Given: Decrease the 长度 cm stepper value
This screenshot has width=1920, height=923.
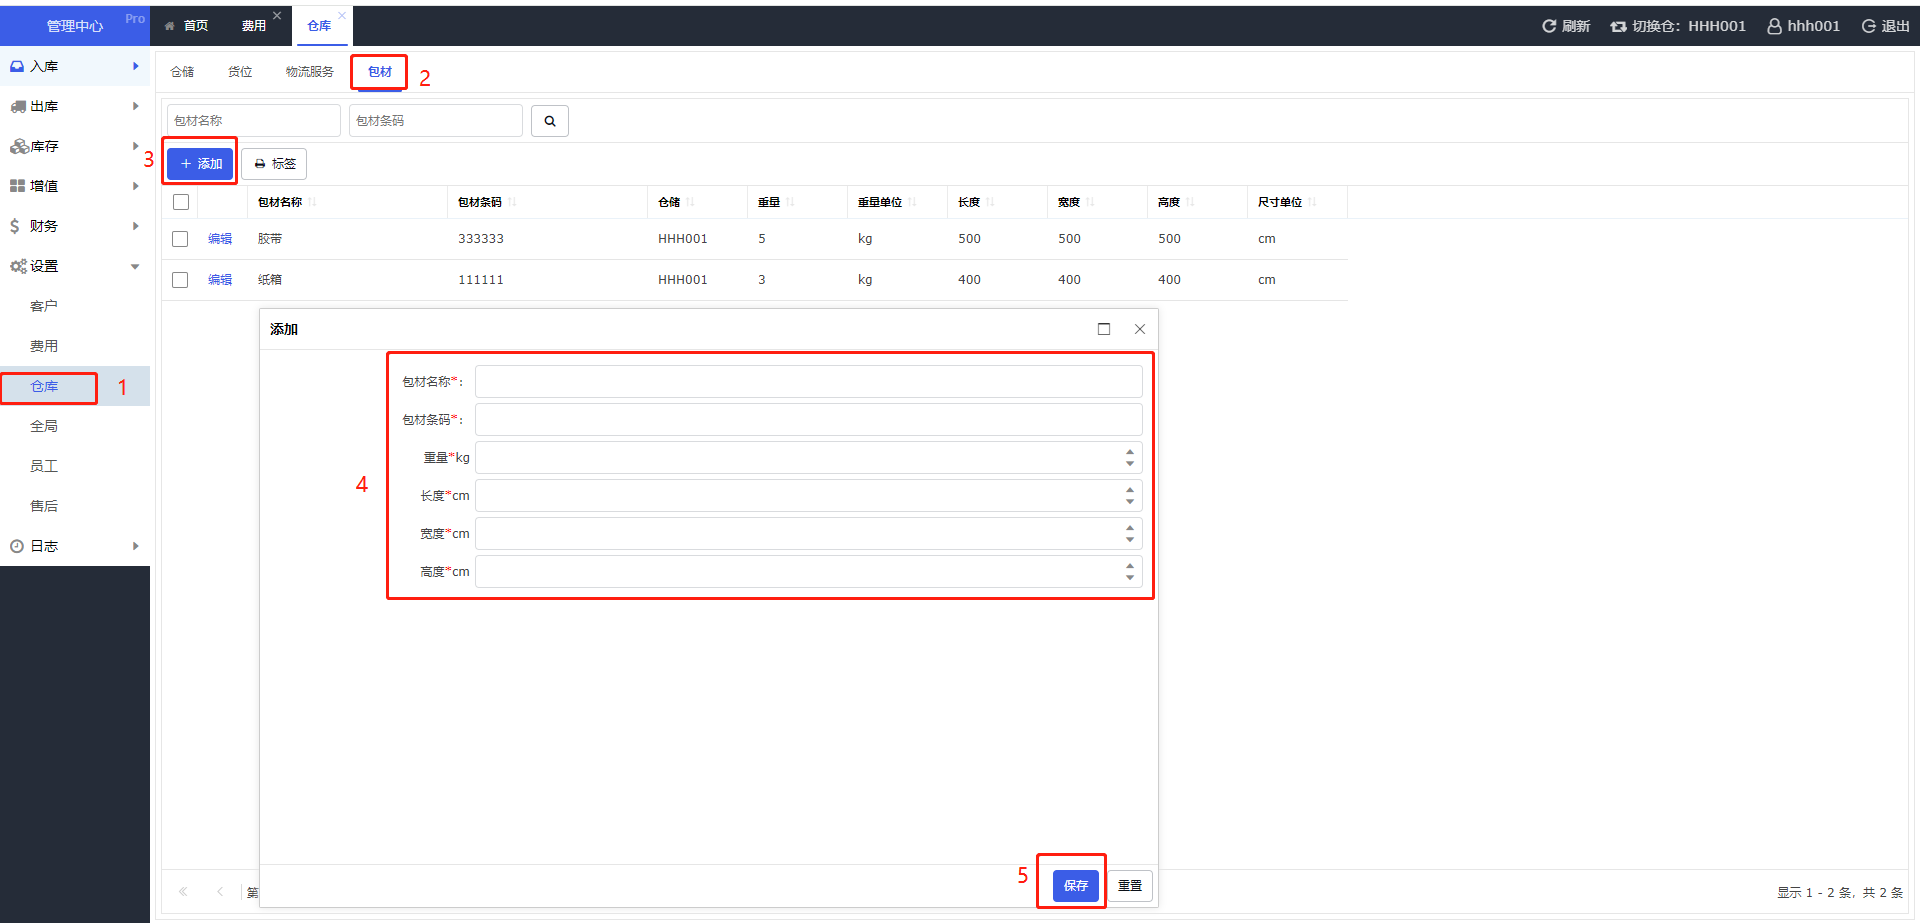Looking at the screenshot, I should tap(1130, 502).
